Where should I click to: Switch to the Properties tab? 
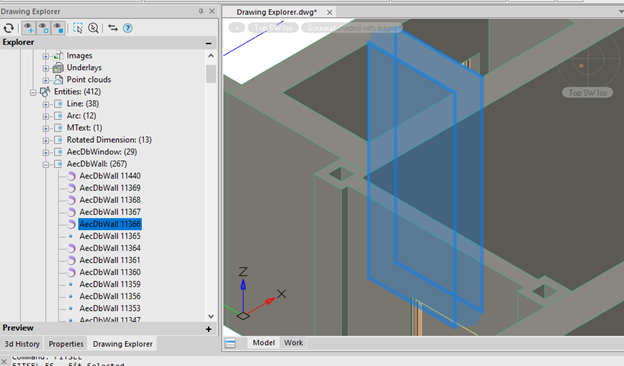[x=66, y=344]
